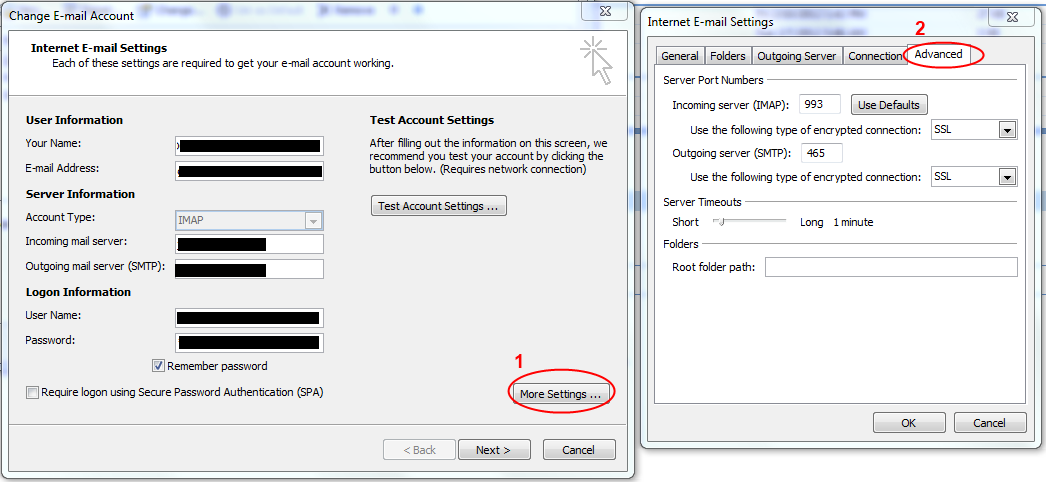Expand the Account Type dropdown
This screenshot has height=482, width=1046.
point(314,221)
